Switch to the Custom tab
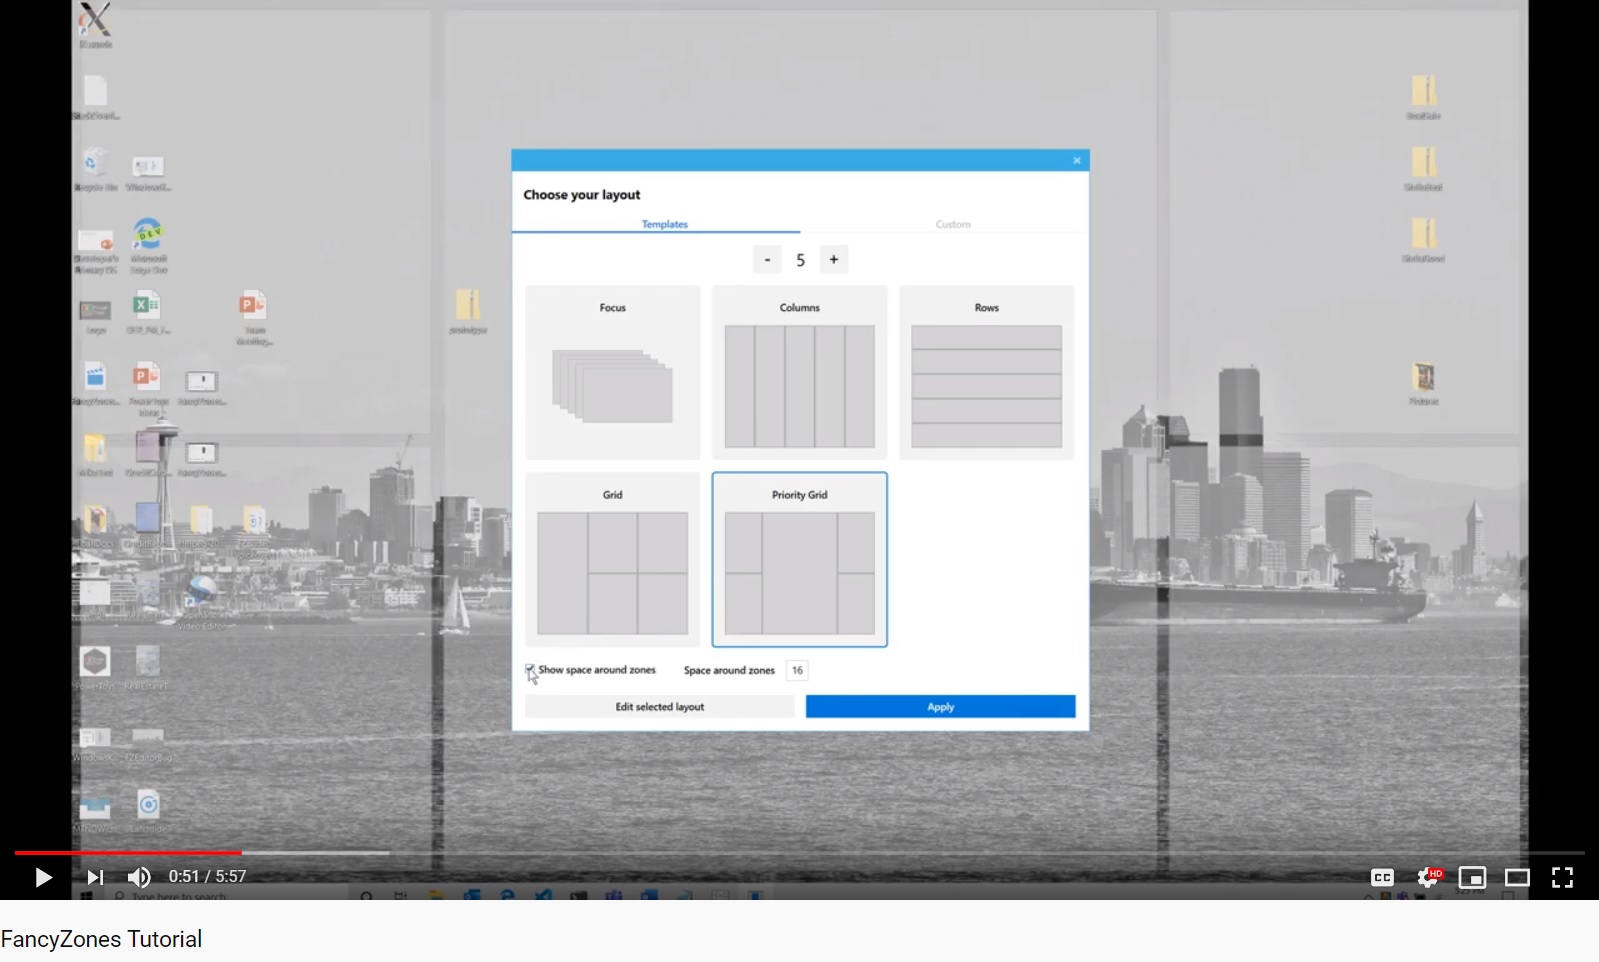The width and height of the screenshot is (1599, 962). [x=953, y=224]
